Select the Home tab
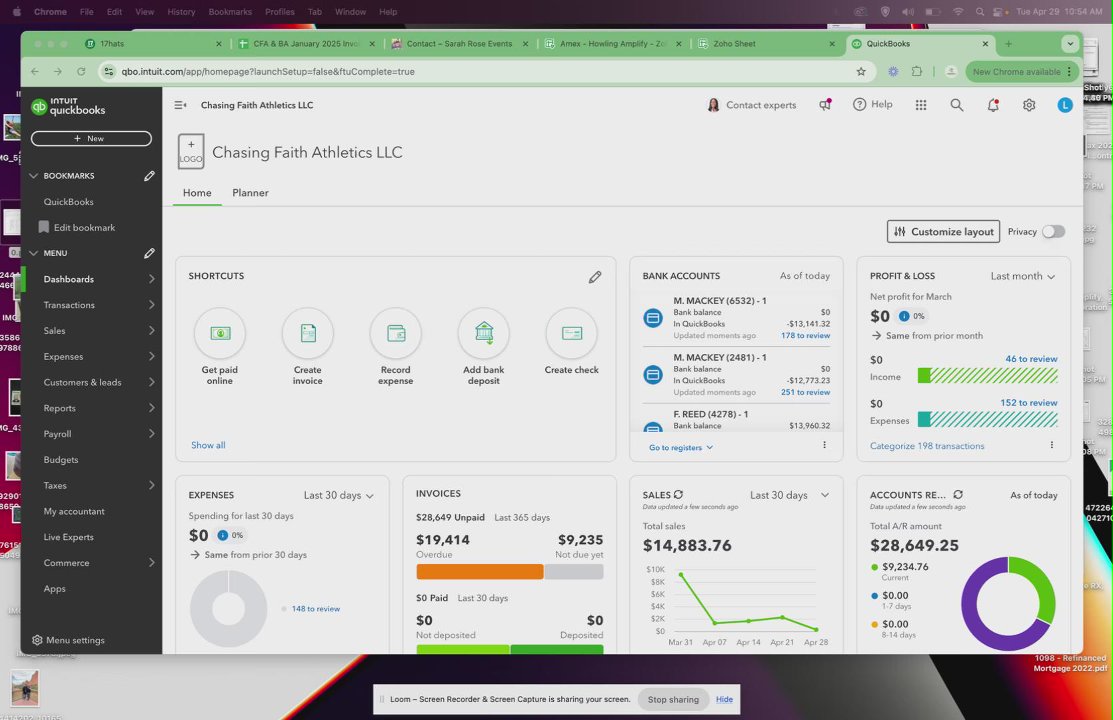The height and width of the screenshot is (720, 1113). 197,192
